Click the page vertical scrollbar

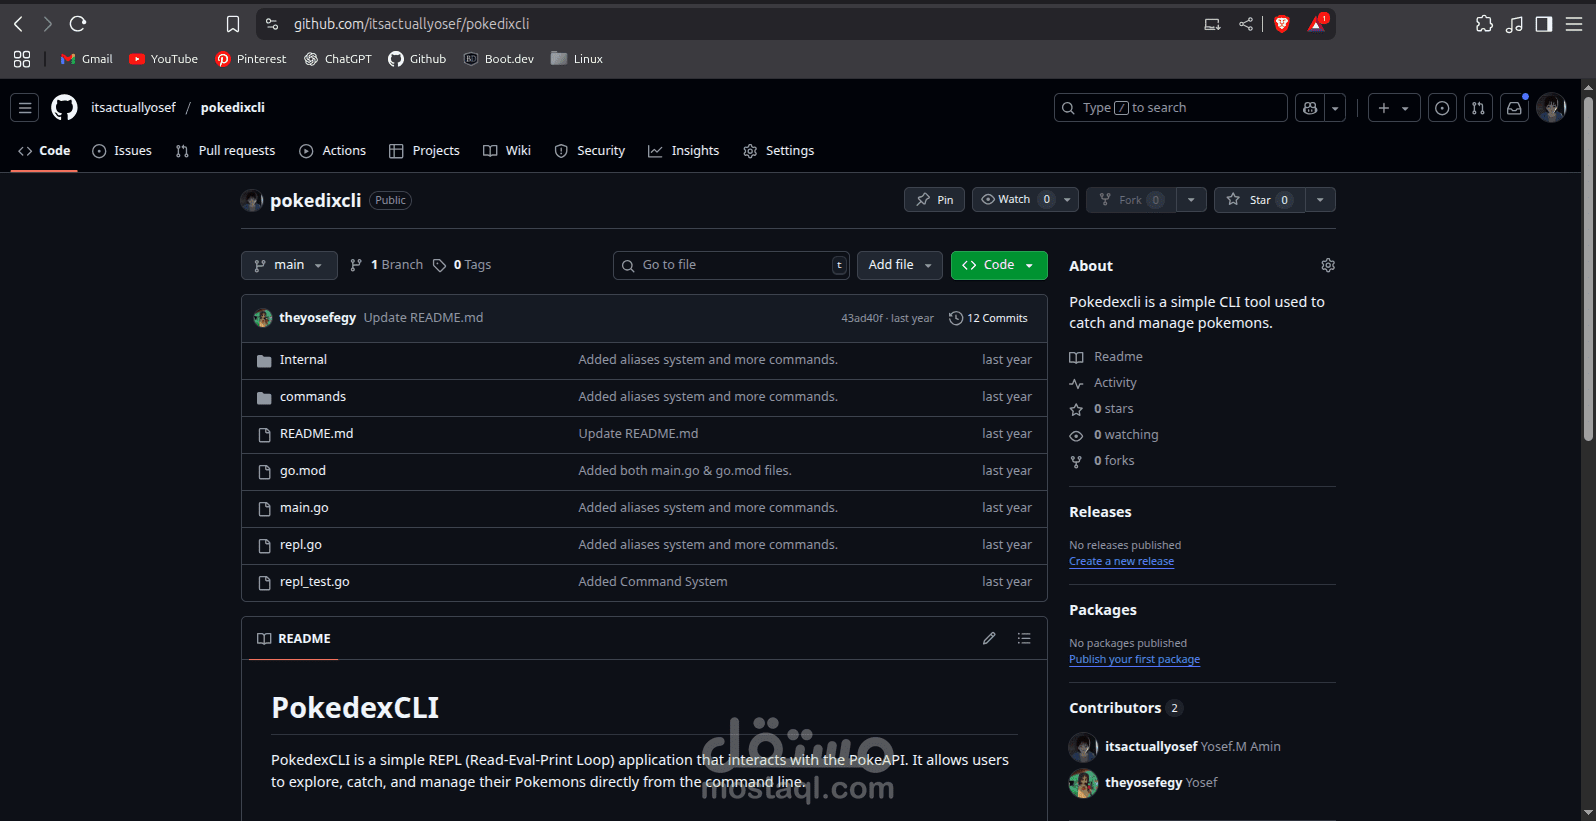[1588, 268]
